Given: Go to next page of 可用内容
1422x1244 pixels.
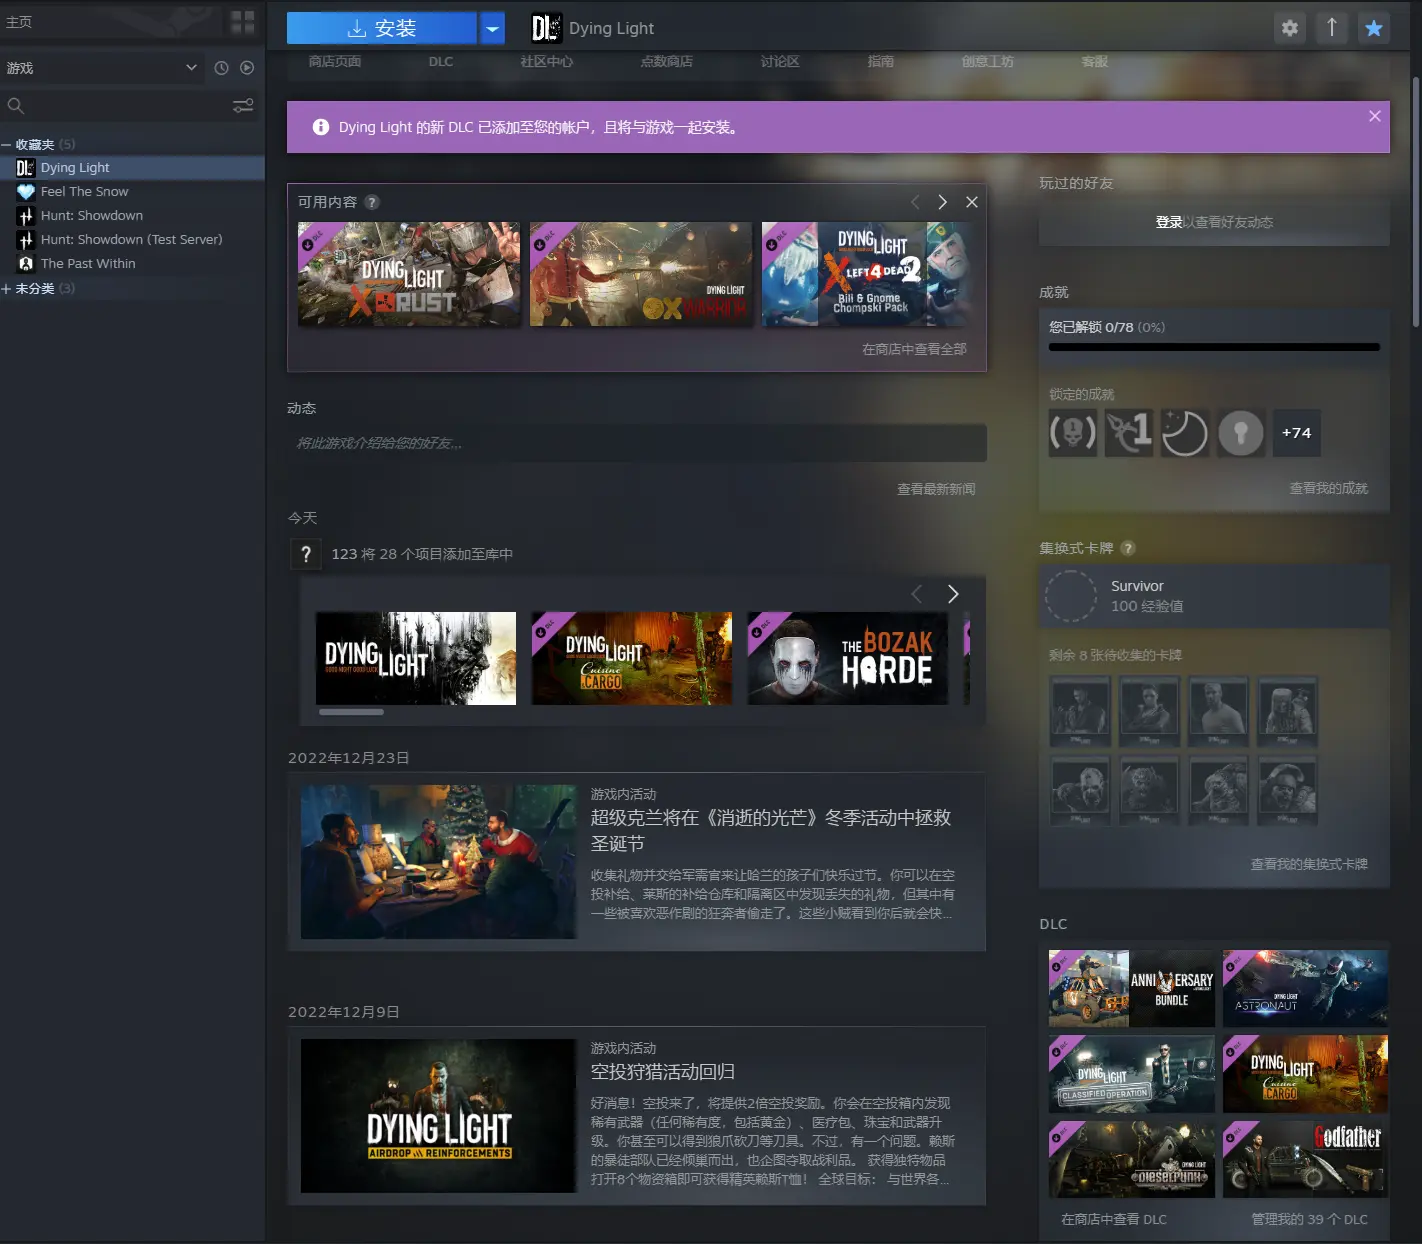Looking at the screenshot, I should point(942,202).
